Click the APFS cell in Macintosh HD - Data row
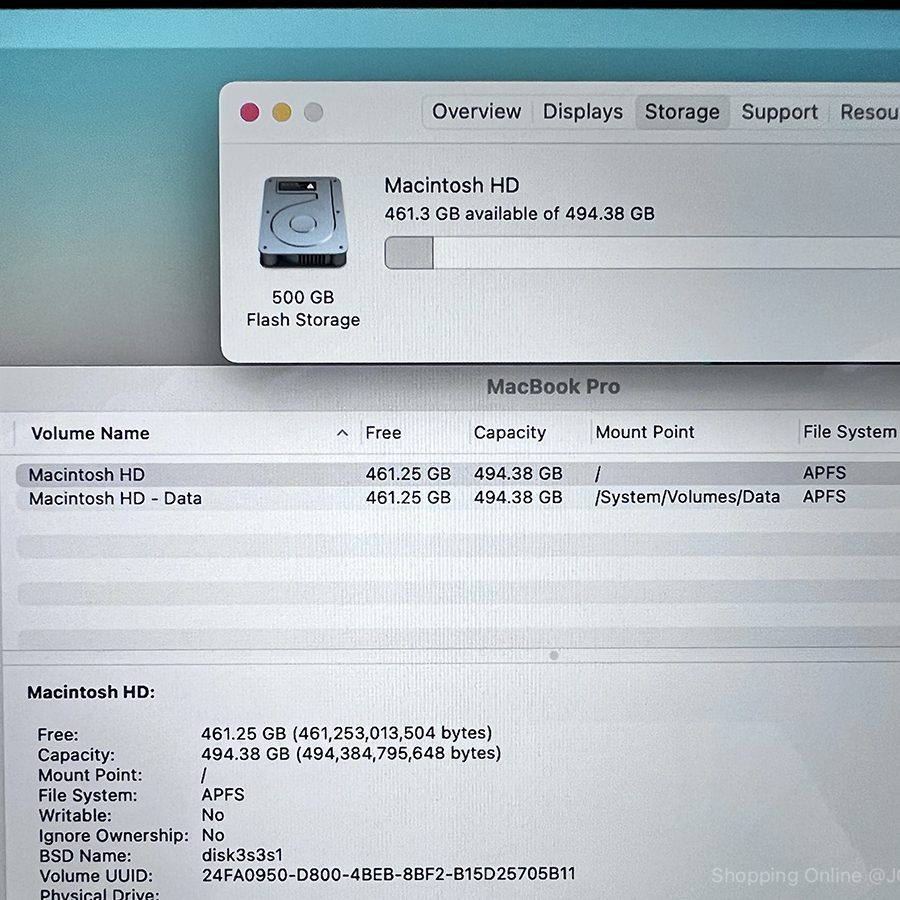This screenshot has width=900, height=900. click(824, 496)
